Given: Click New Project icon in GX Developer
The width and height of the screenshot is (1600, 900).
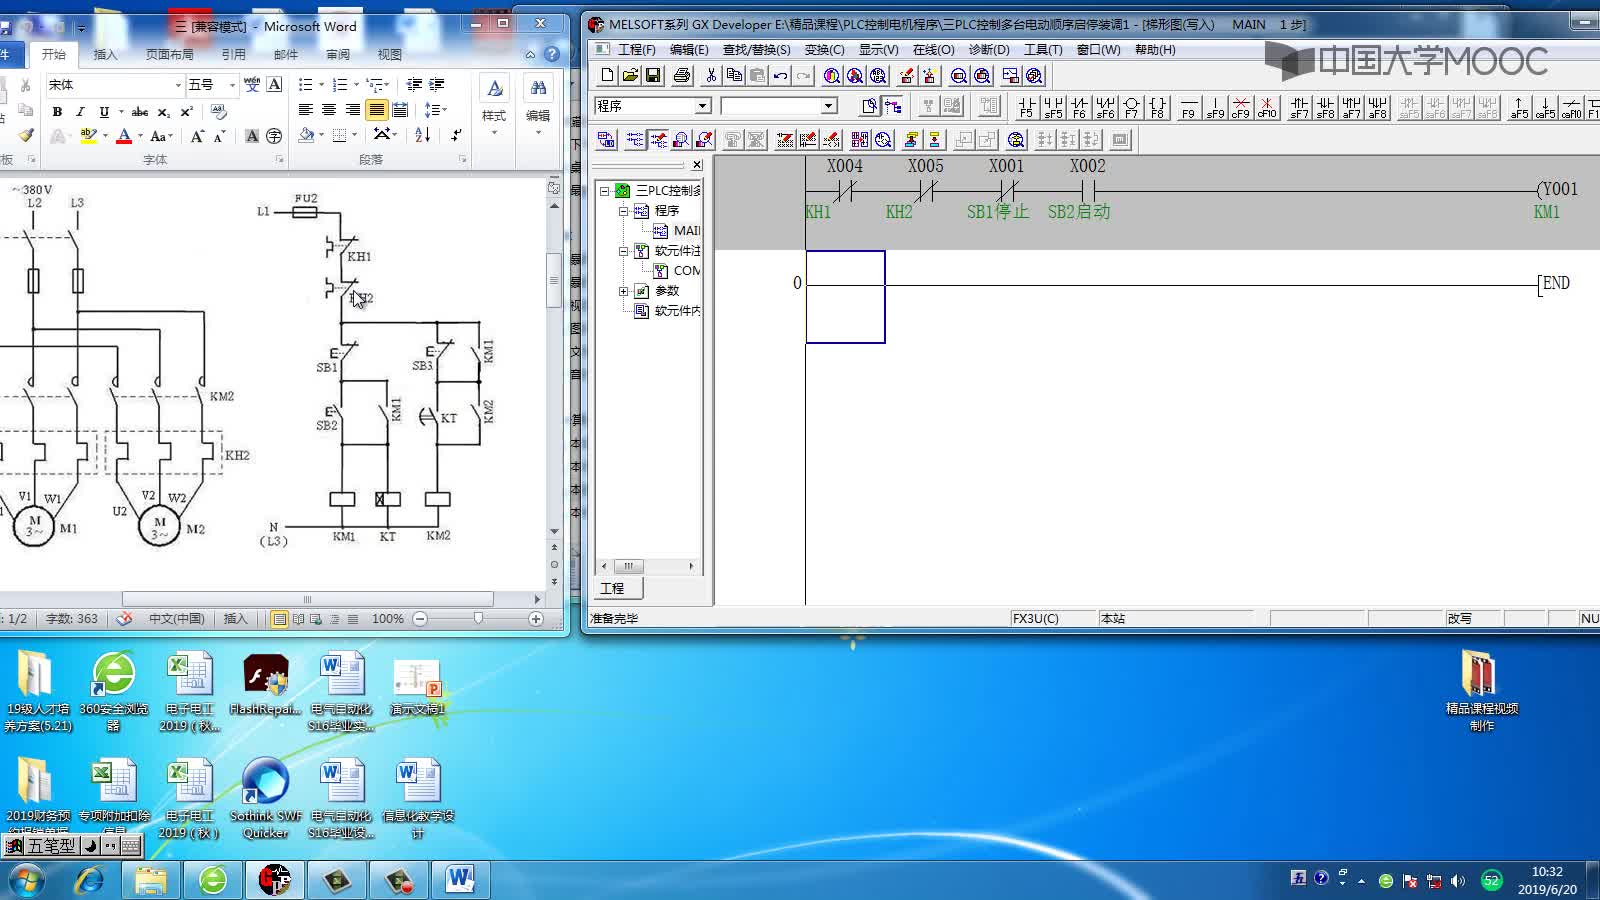Looking at the screenshot, I should point(607,75).
